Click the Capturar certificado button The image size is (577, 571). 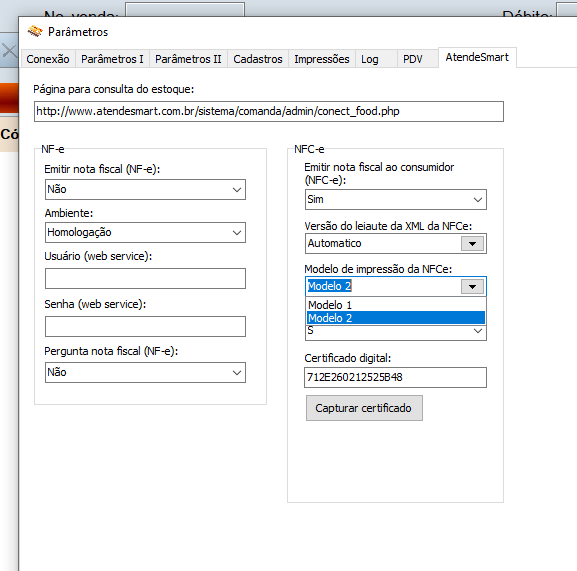(x=364, y=408)
